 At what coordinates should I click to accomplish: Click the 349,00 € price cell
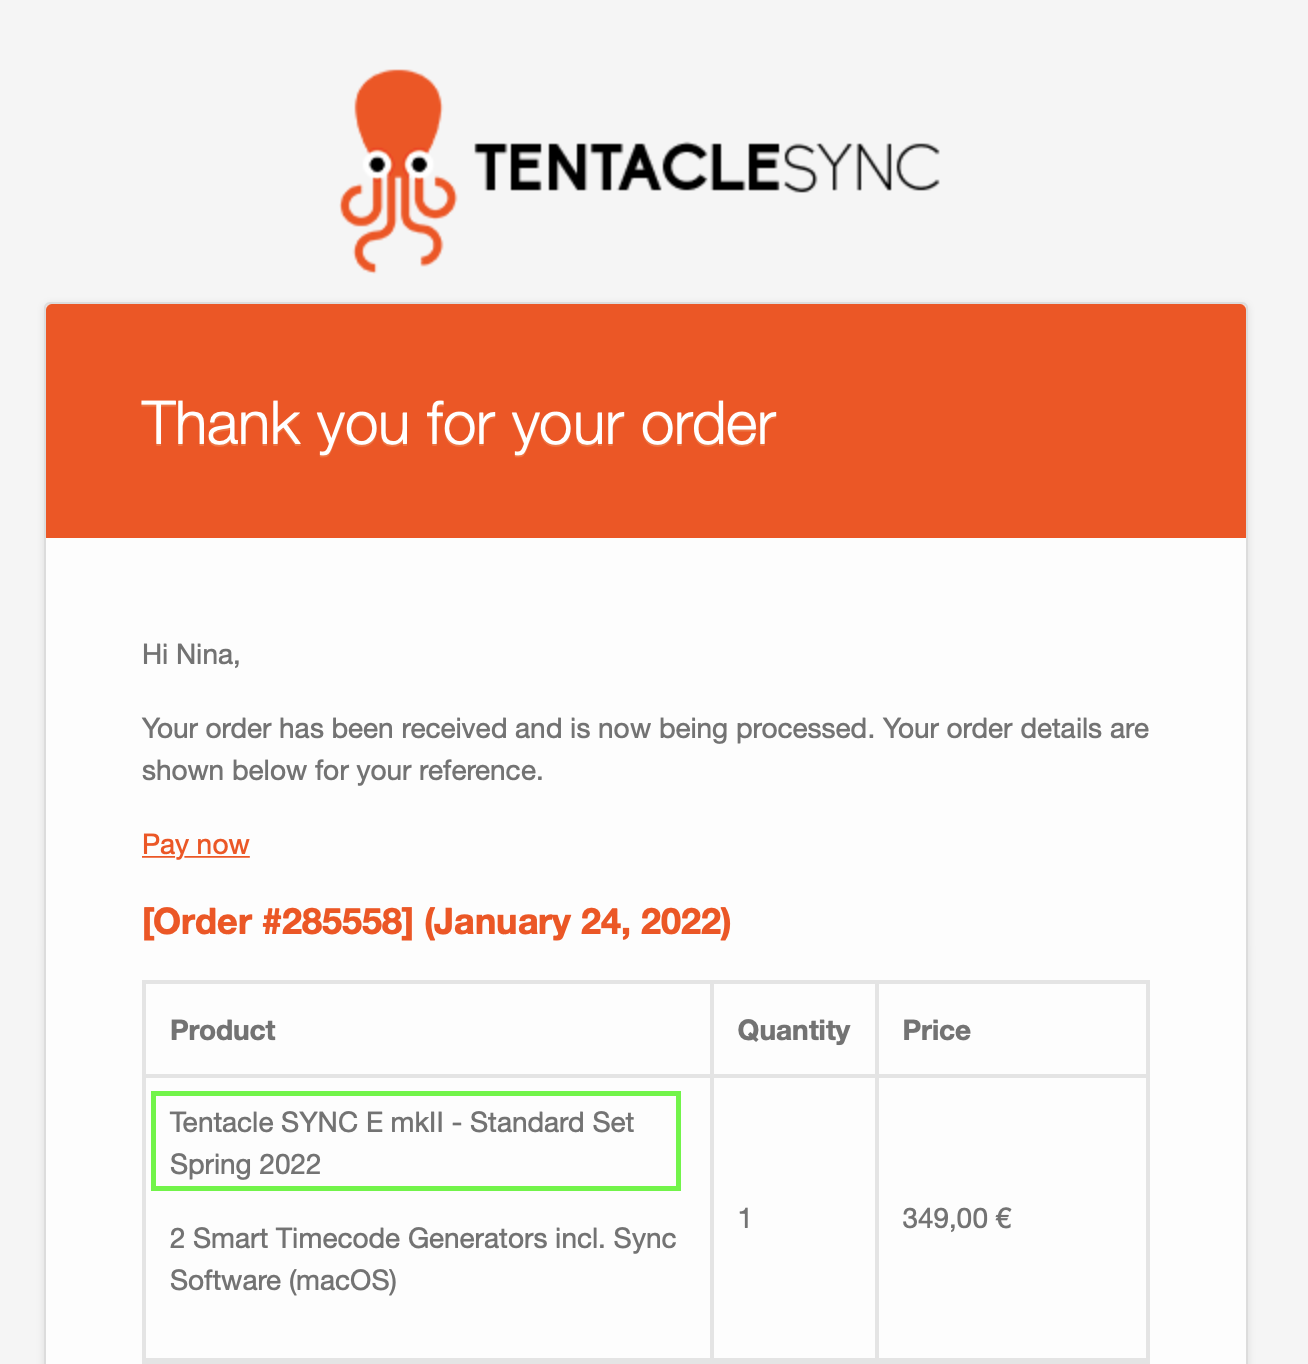1012,1218
